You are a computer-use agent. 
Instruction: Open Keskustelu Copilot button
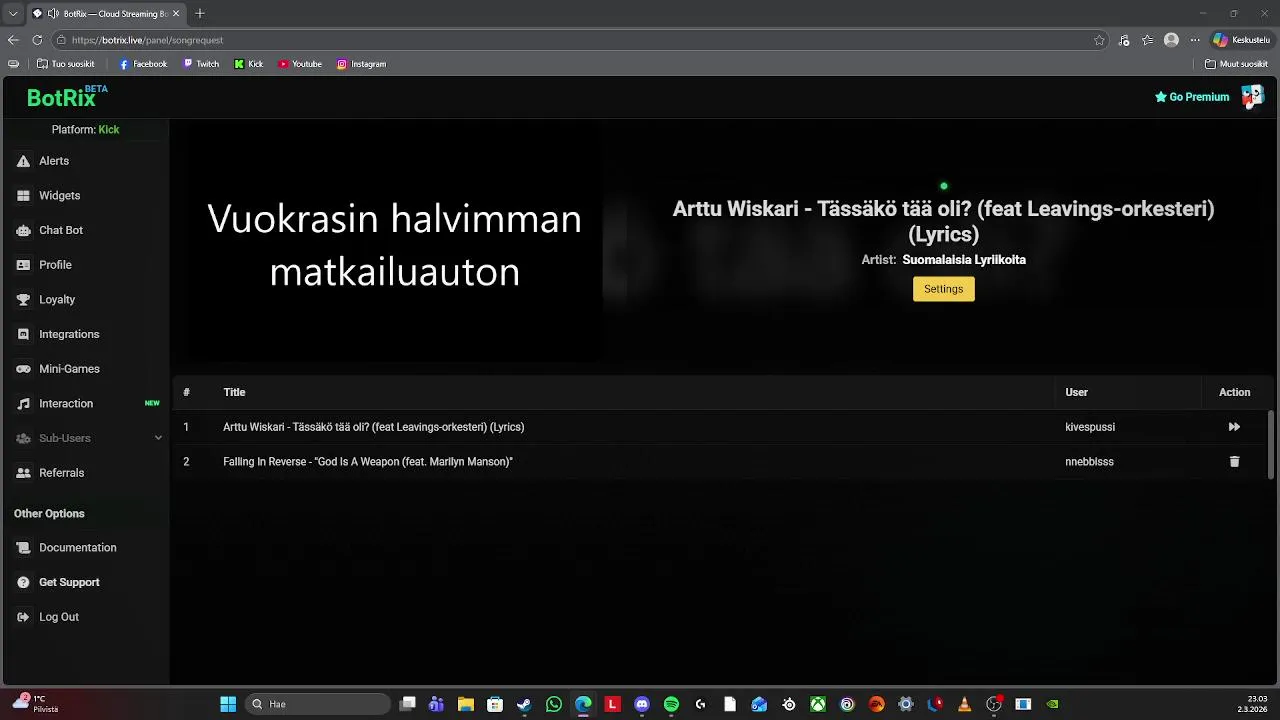click(1240, 40)
